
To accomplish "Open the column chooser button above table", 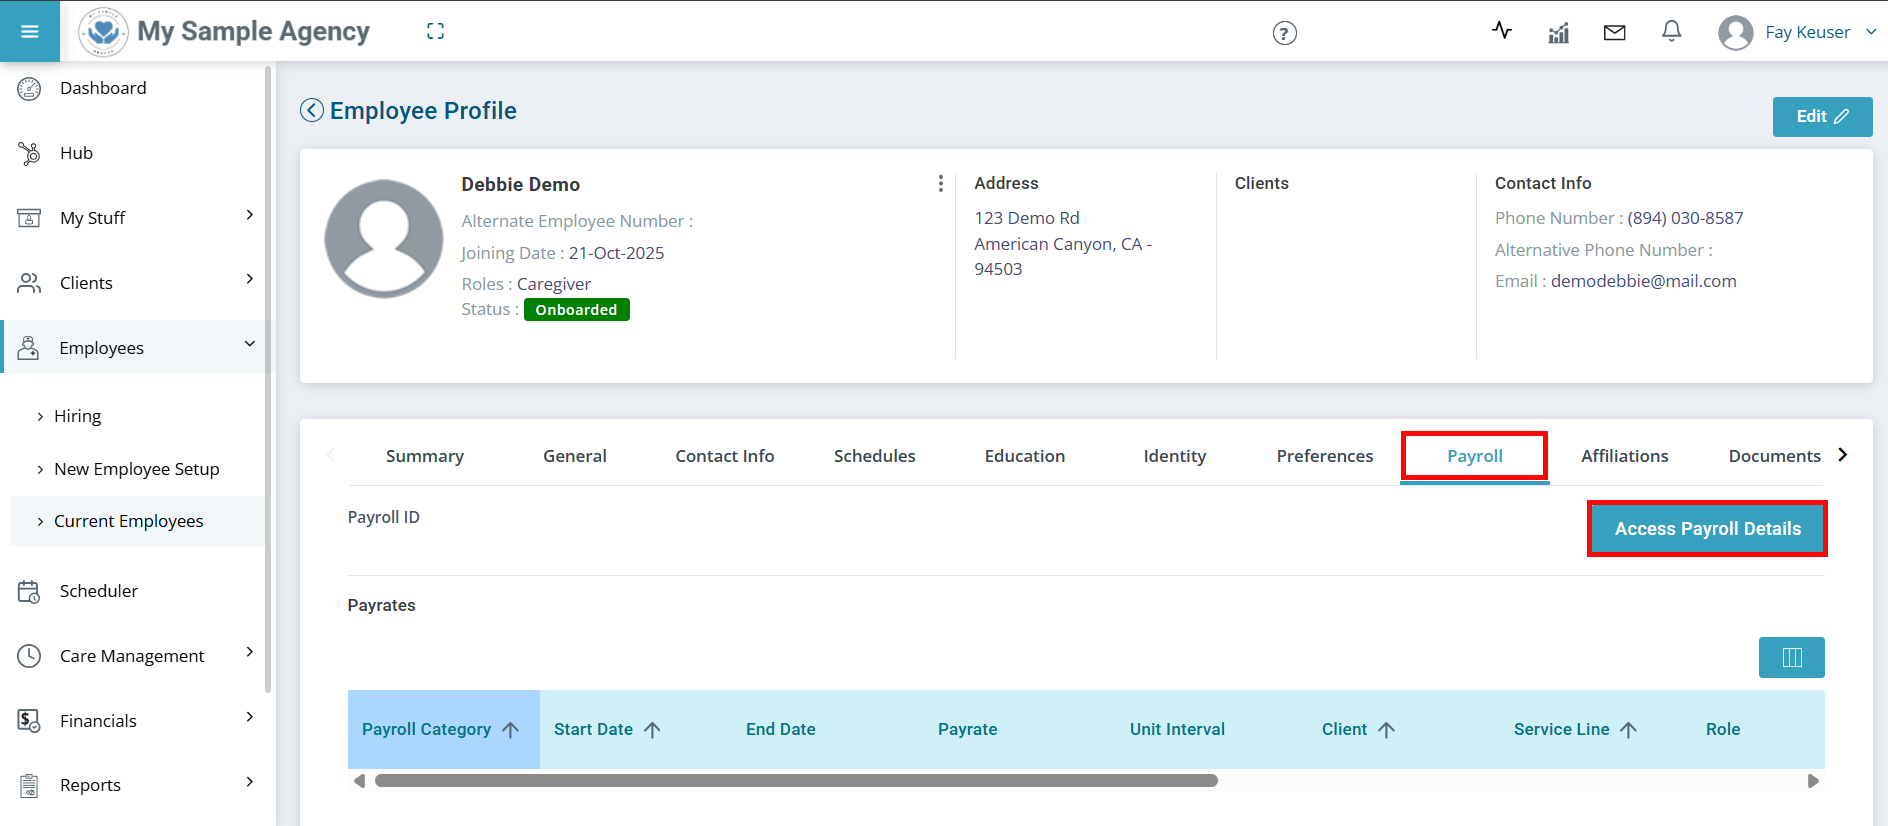I will point(1791,657).
